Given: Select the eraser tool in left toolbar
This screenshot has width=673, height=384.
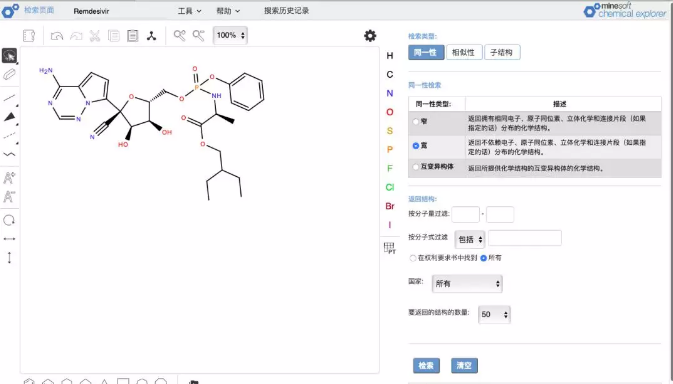Looking at the screenshot, I should (x=9, y=74).
